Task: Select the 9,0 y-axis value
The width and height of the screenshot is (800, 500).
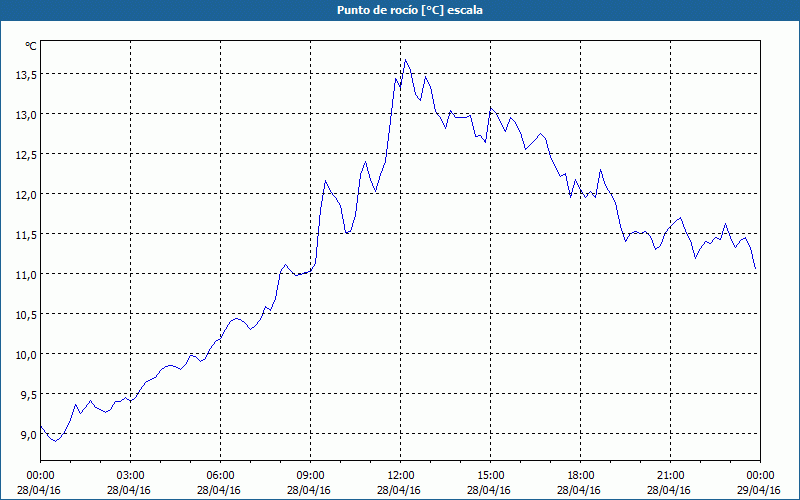Action: click(x=28, y=435)
